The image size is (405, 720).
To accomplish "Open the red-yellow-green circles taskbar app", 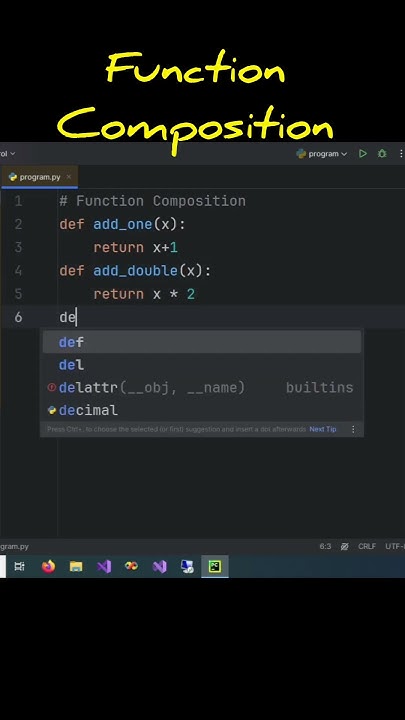I will 131,566.
